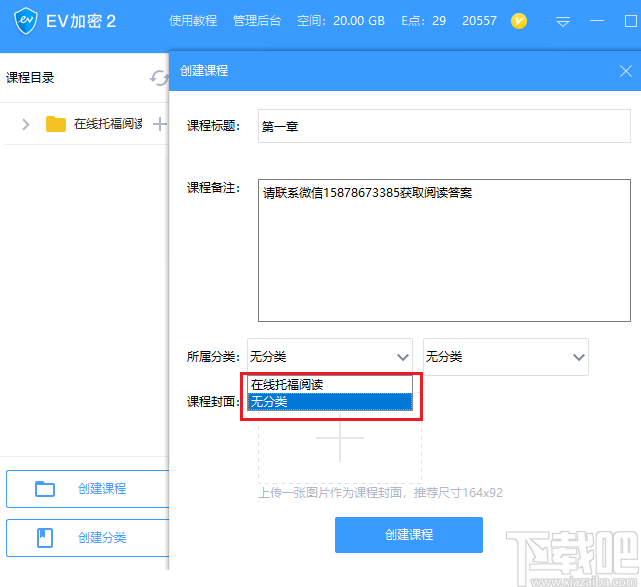Open the title bar dropdown menu icon
The width and height of the screenshot is (641, 587).
pos(563,21)
